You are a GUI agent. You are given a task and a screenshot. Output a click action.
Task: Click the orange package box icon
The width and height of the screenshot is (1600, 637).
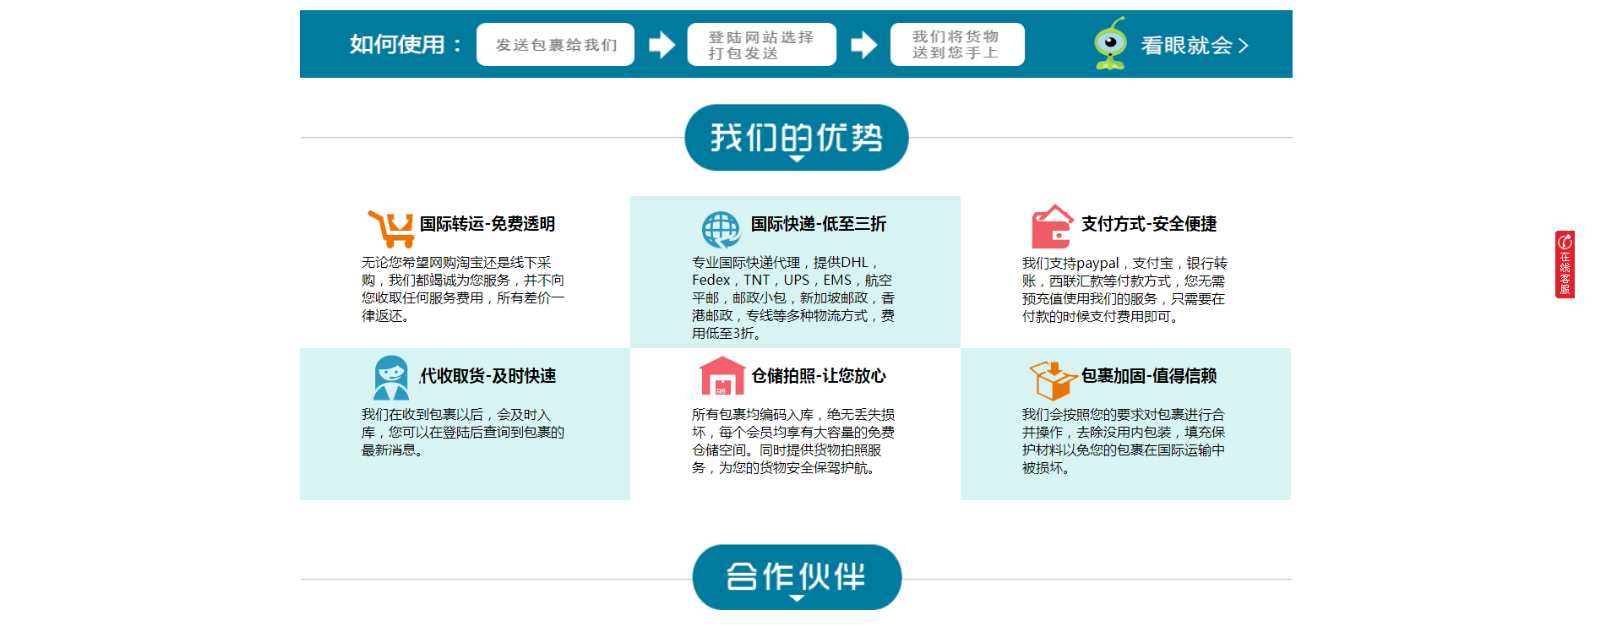click(x=1052, y=379)
